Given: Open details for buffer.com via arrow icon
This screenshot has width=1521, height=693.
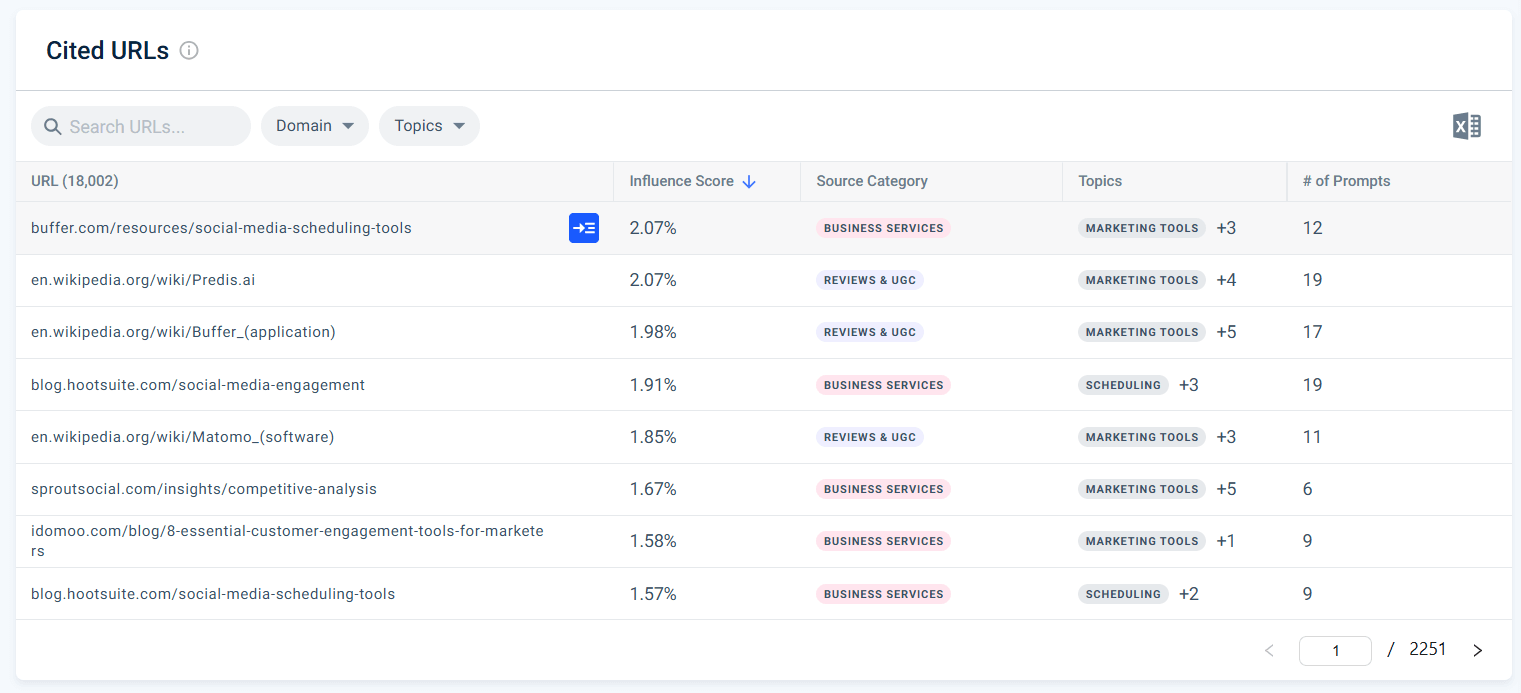Looking at the screenshot, I should tap(584, 228).
